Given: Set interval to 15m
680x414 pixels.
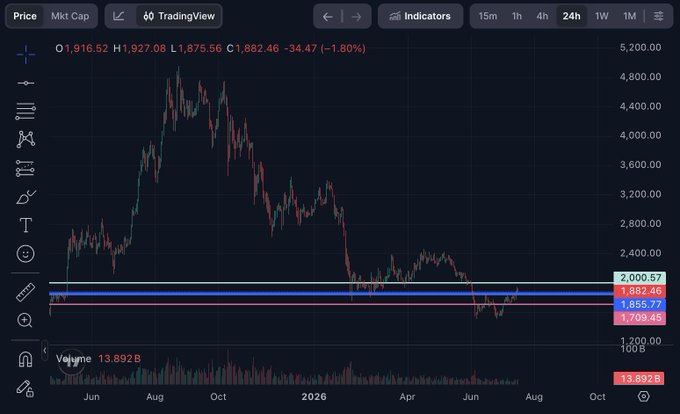Looking at the screenshot, I should [x=488, y=16].
